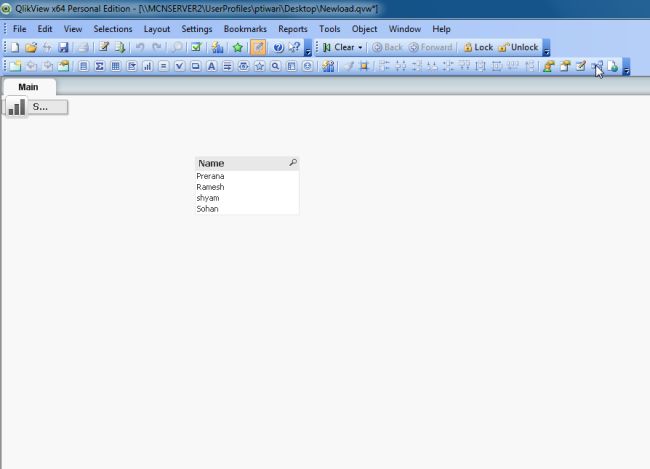This screenshot has height=469, width=650.
Task: Create a Statistics Box with the sigma icon
Action: [x=99, y=66]
